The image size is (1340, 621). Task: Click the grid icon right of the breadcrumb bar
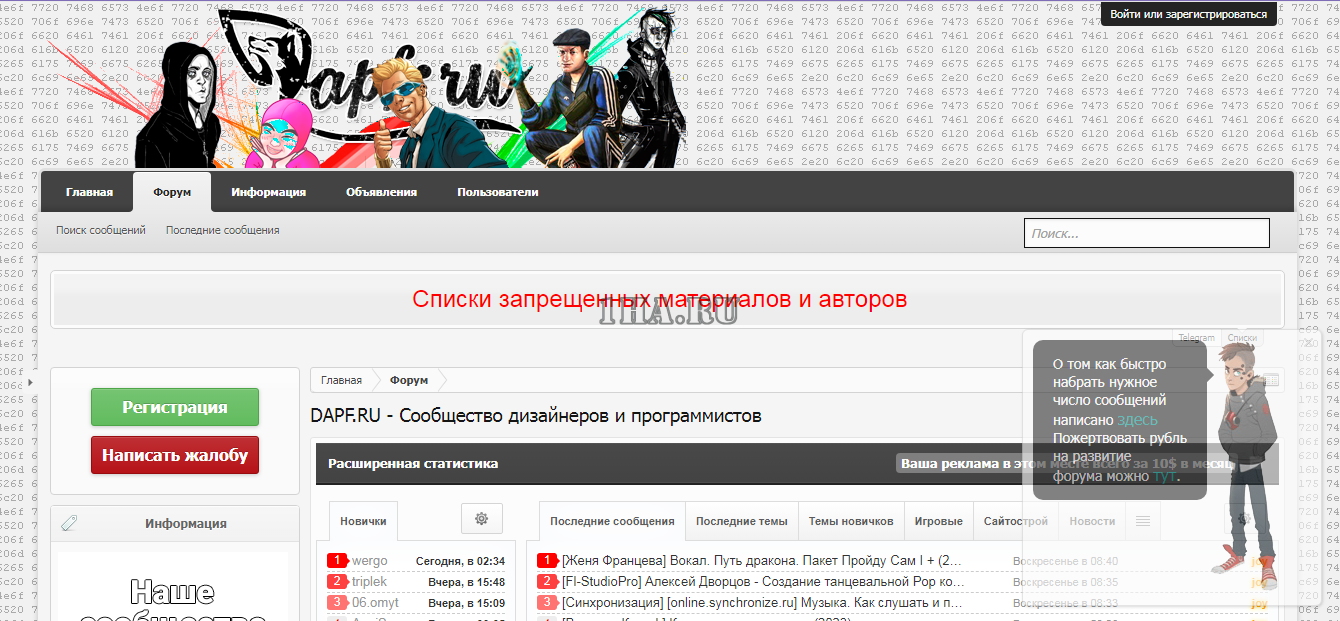click(x=1271, y=381)
